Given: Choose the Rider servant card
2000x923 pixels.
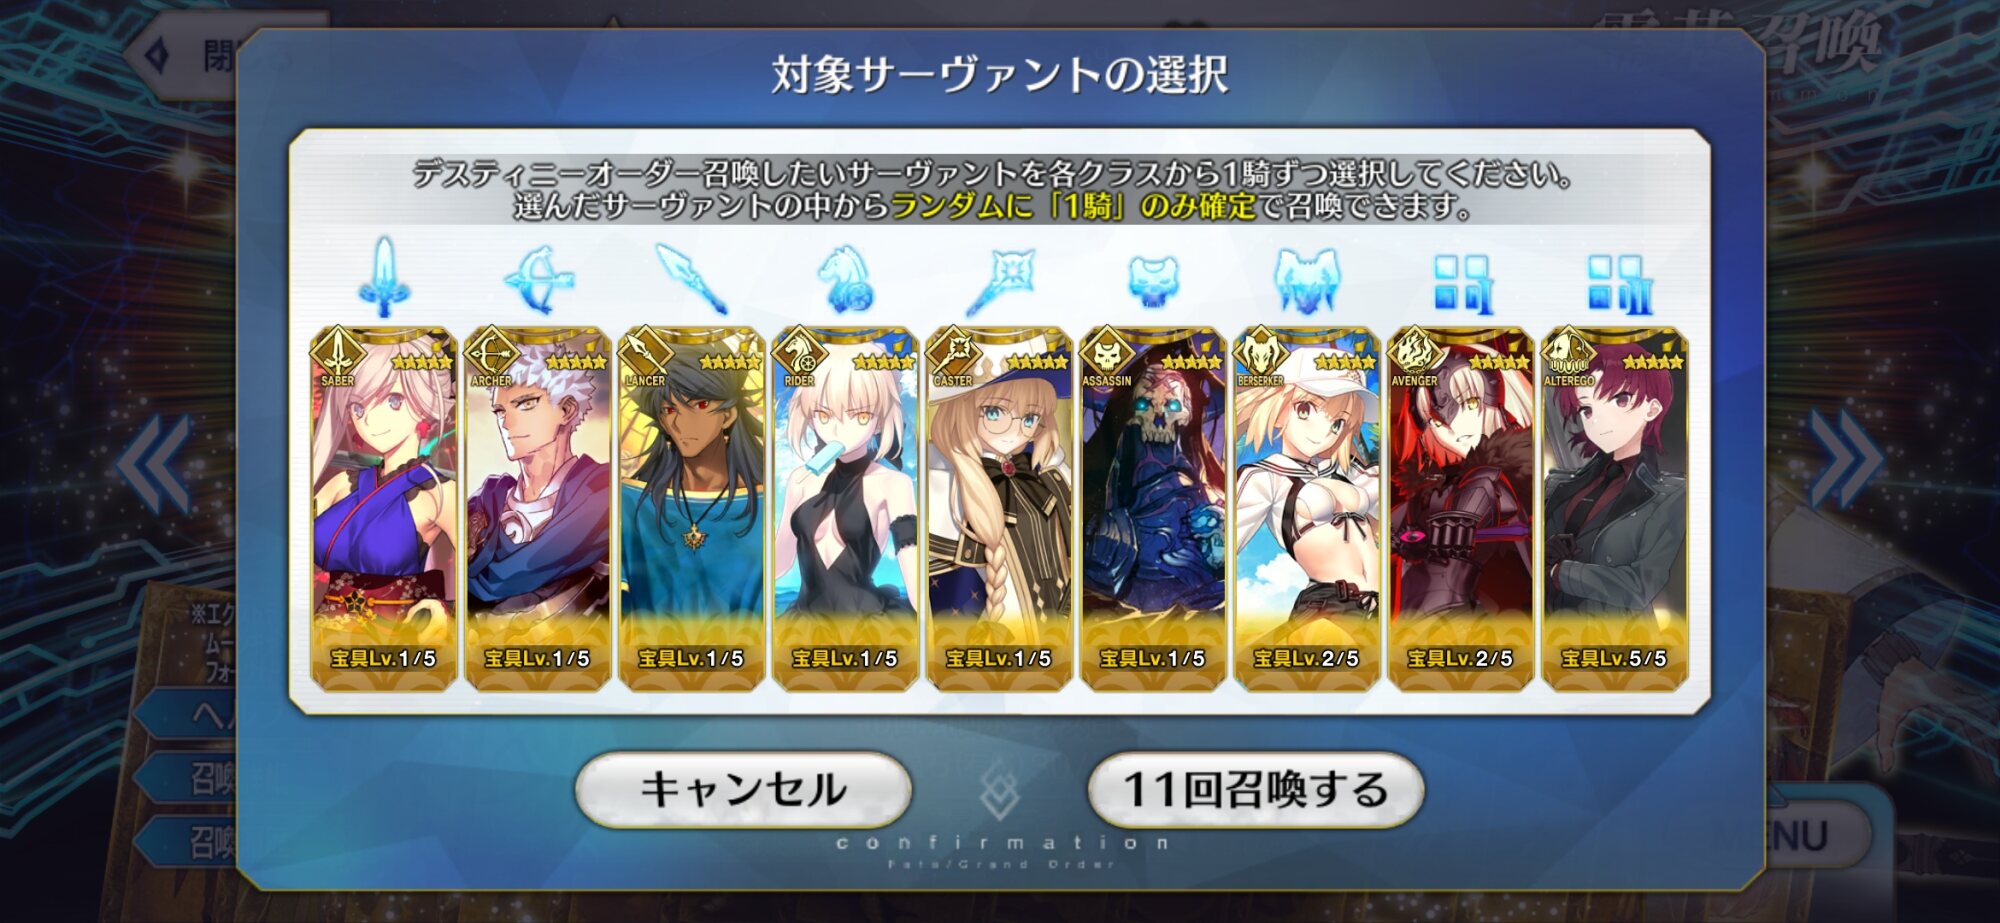Looking at the screenshot, I should coord(845,508).
